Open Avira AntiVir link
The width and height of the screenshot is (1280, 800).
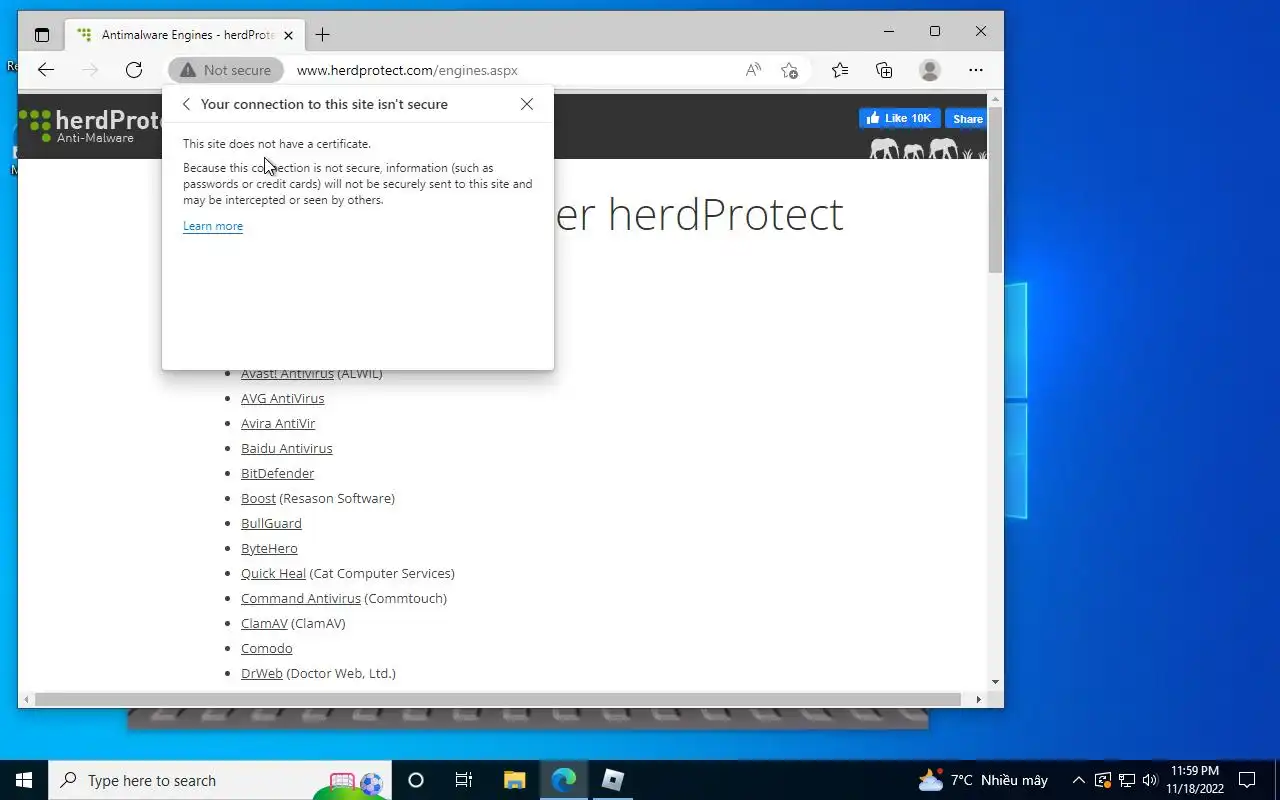[x=278, y=423]
